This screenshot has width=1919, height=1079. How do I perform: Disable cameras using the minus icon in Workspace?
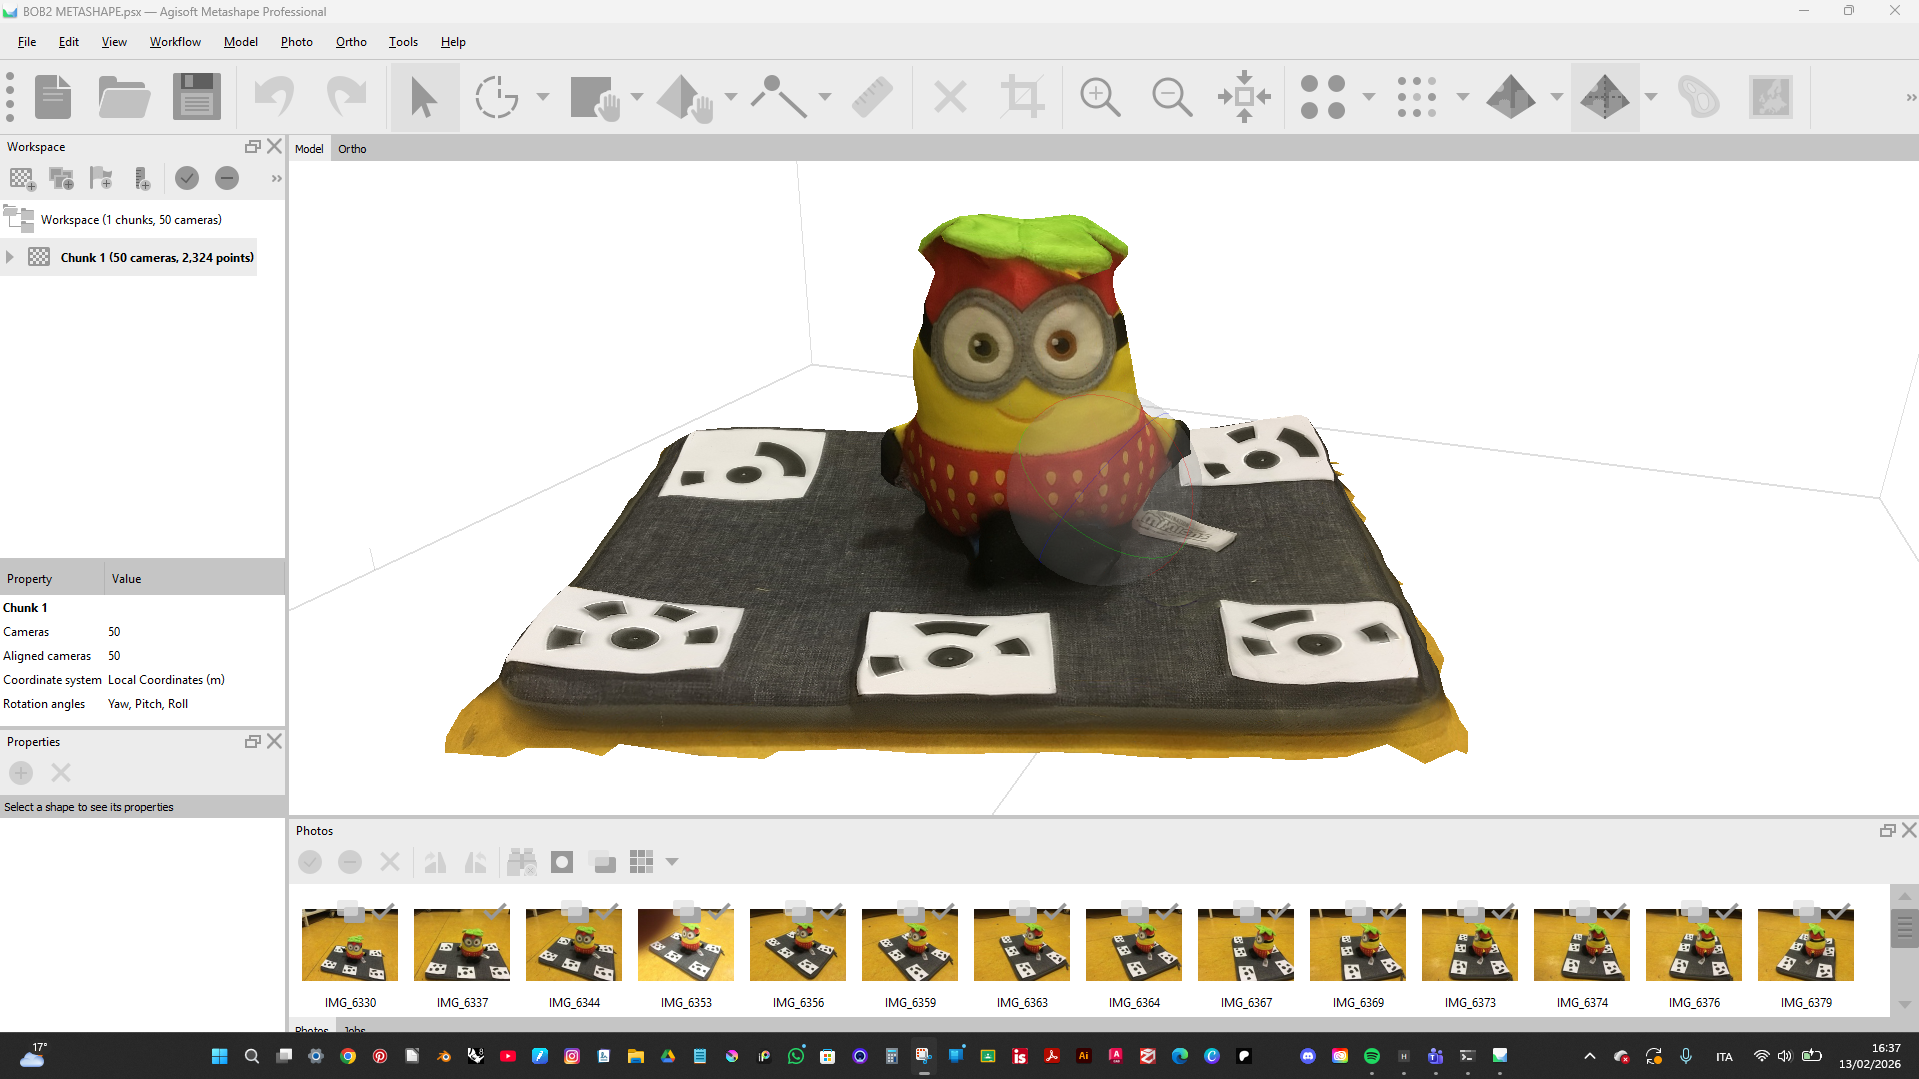[x=226, y=178]
